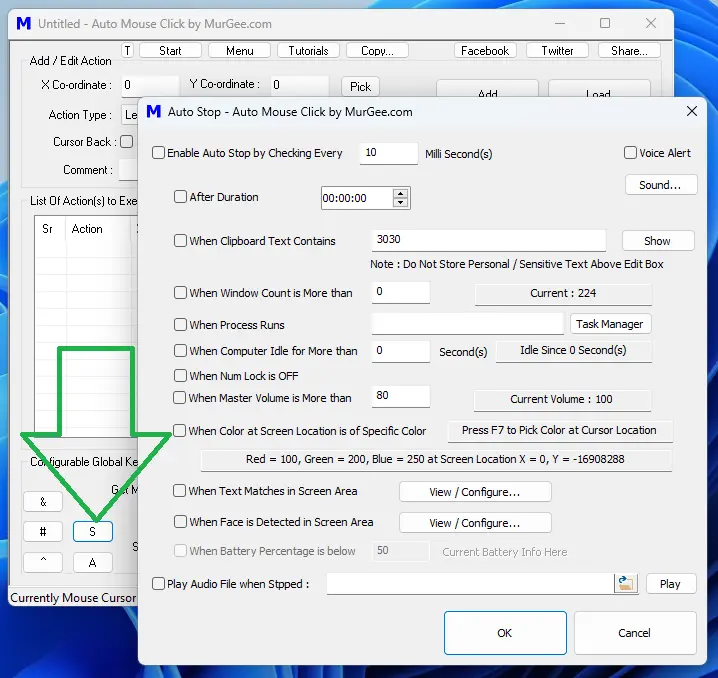Viewport: 718px width, 678px height.
Task: Click the Current : 224 window count button
Action: (x=563, y=293)
